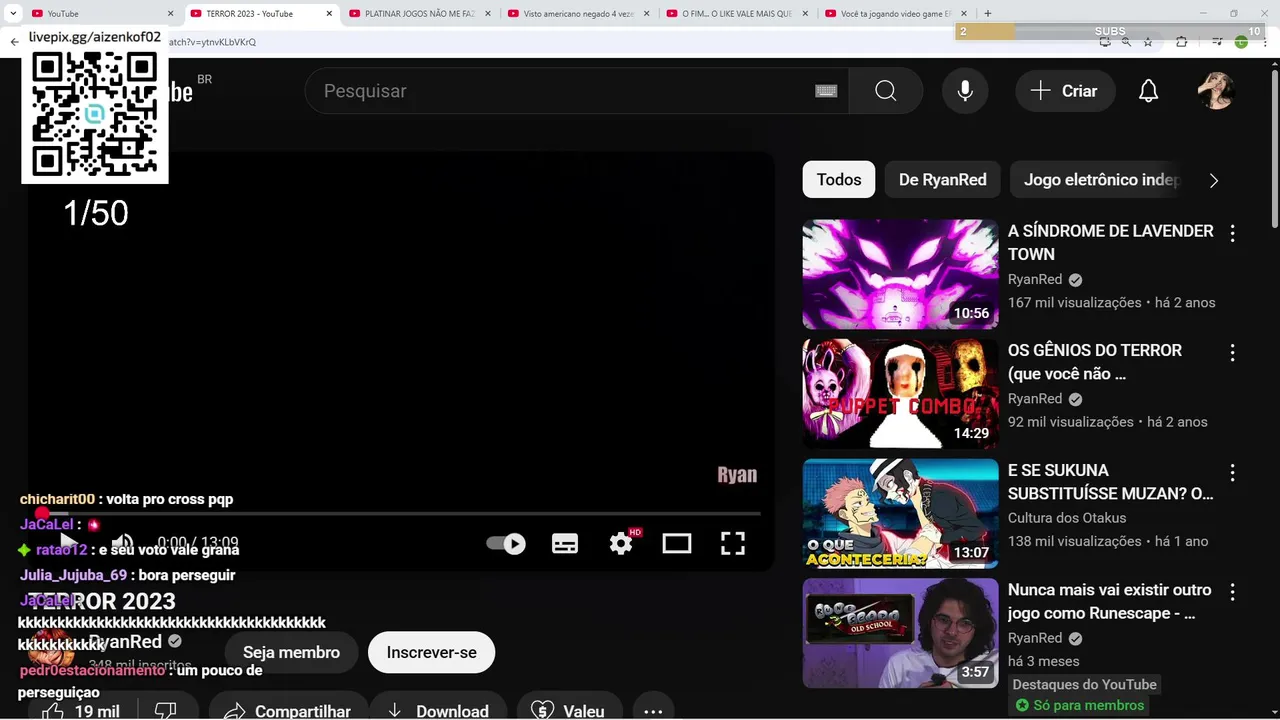
Task: Open the Runescape Old School video thumbnail
Action: 900,633
